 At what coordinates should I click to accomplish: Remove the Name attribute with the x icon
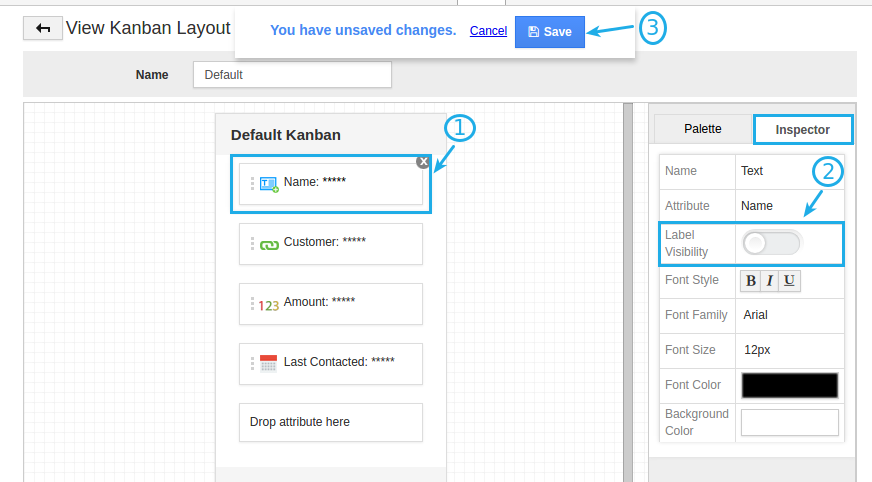(423, 161)
